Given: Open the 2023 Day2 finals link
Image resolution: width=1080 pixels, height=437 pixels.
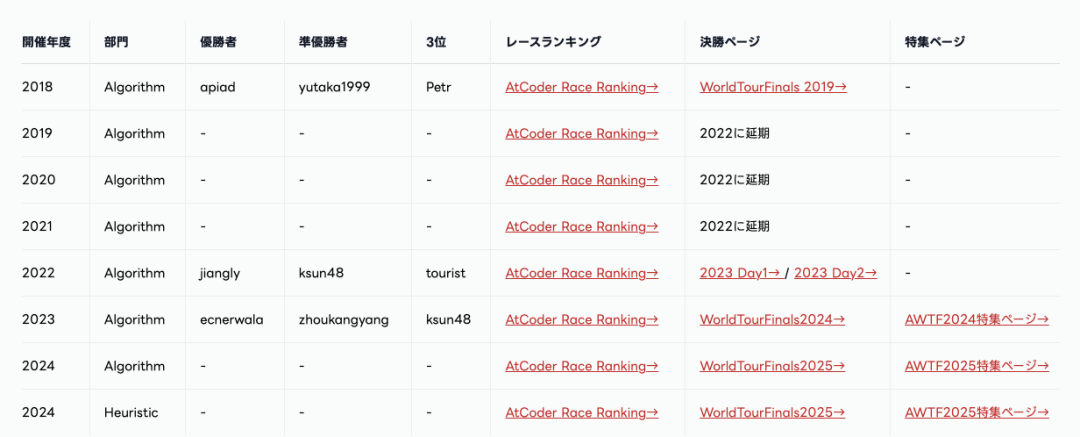Looking at the screenshot, I should tap(835, 273).
